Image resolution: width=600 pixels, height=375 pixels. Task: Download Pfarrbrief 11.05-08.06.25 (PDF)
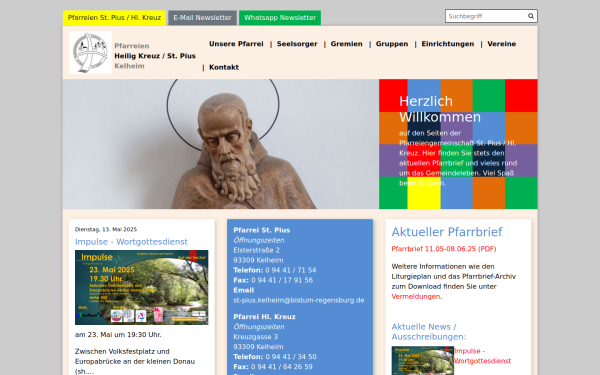pos(443,249)
